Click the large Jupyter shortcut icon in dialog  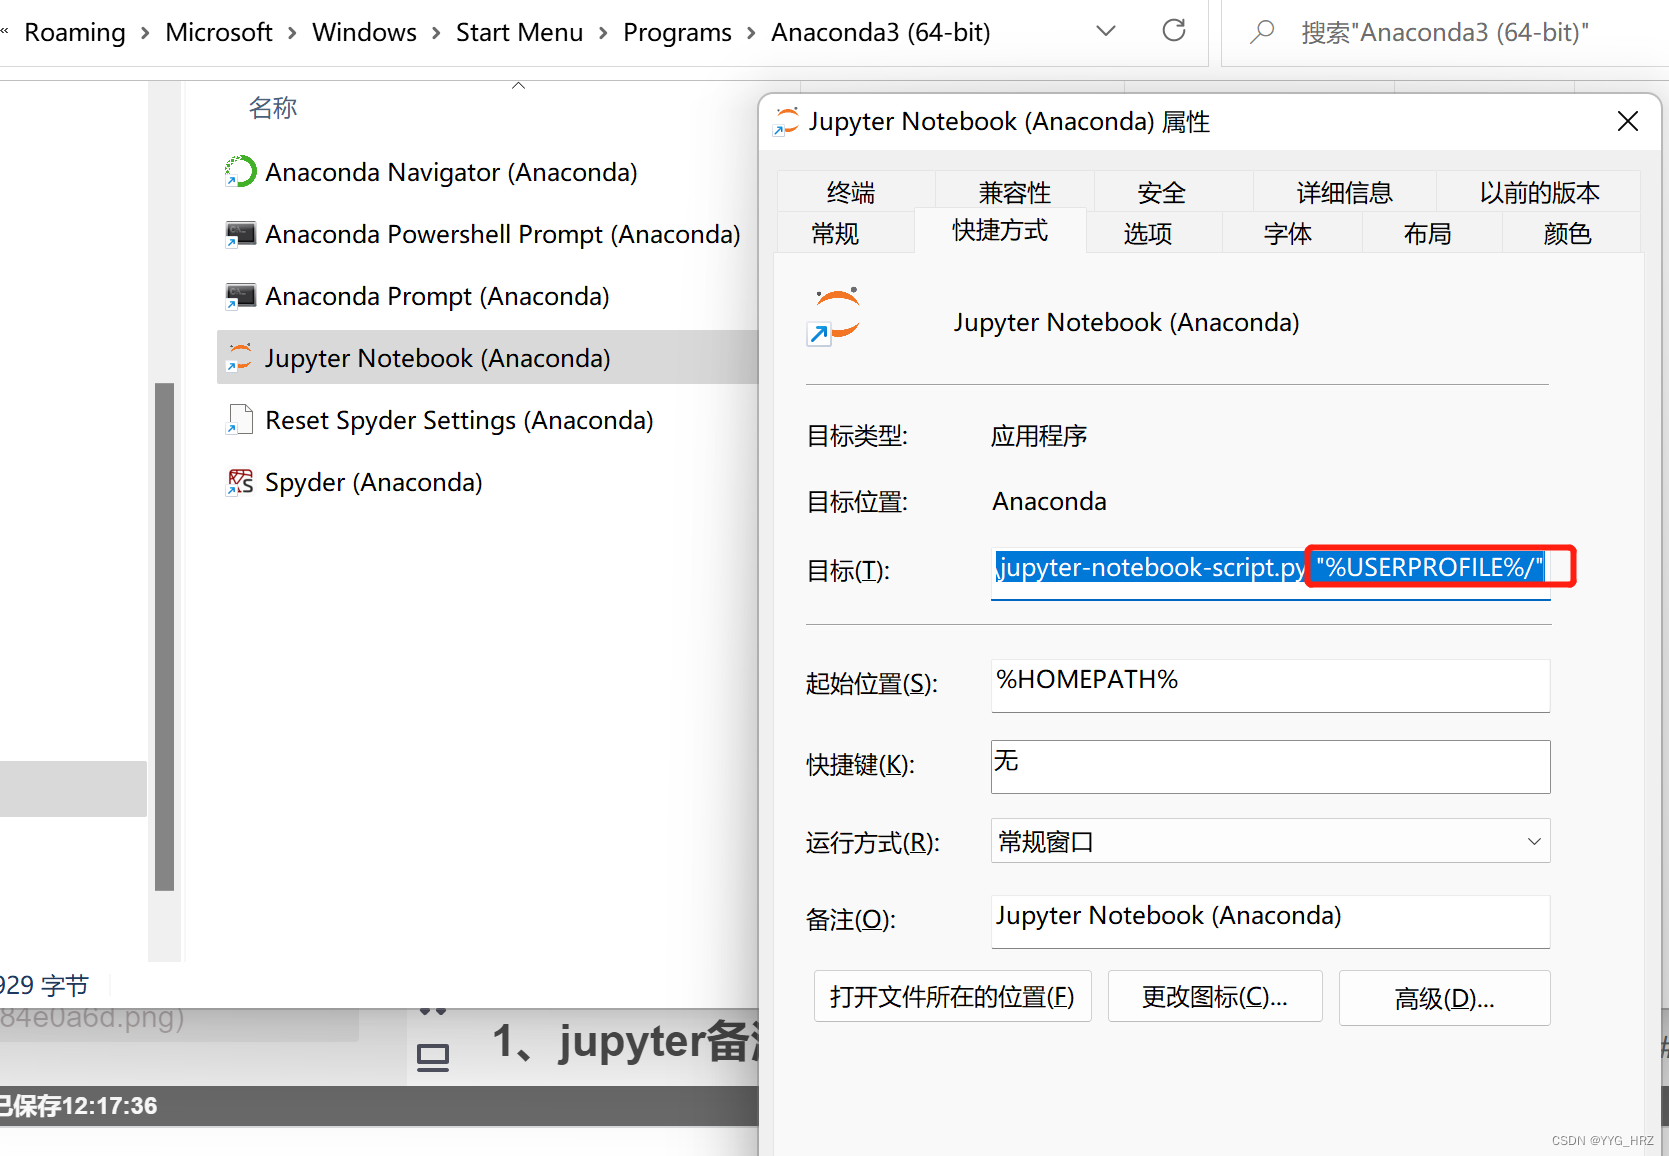pos(834,317)
